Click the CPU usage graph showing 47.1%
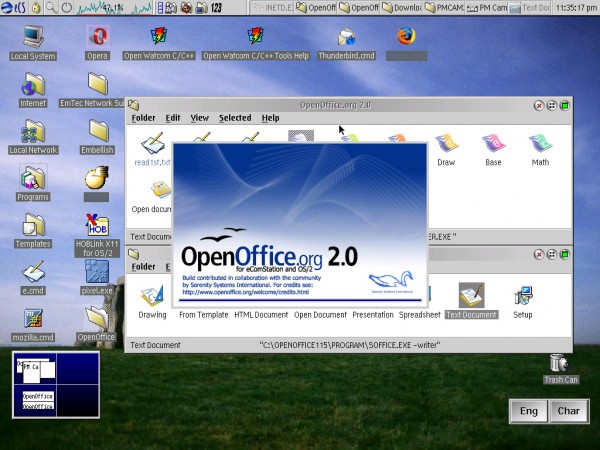Image resolution: width=600 pixels, height=450 pixels. [x=114, y=8]
